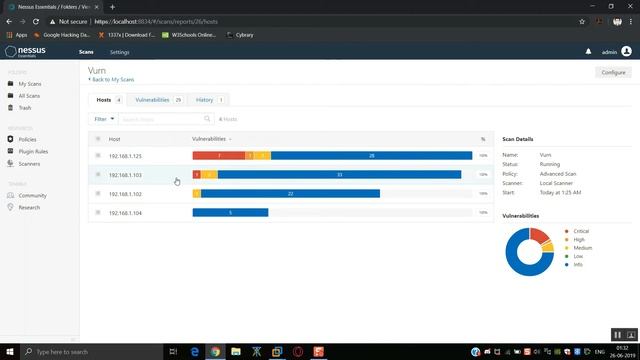Select checkbox for host 192.168.1.125

98,156
